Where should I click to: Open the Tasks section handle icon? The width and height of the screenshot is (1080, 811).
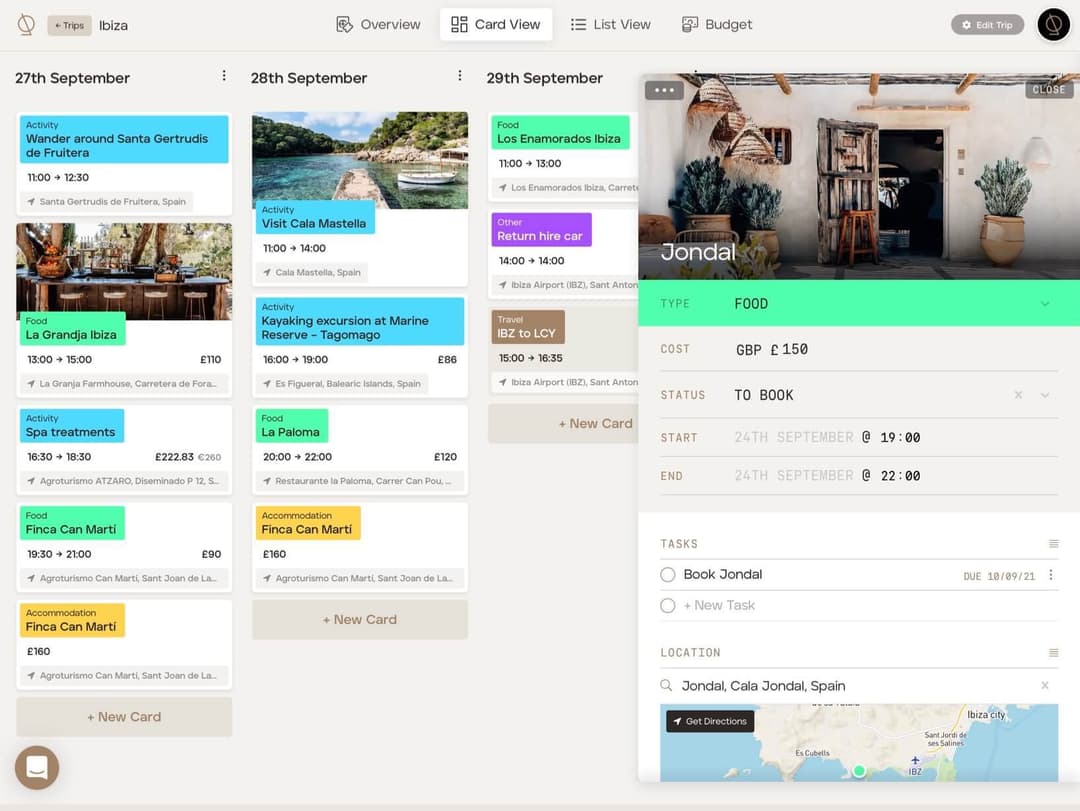point(1053,544)
